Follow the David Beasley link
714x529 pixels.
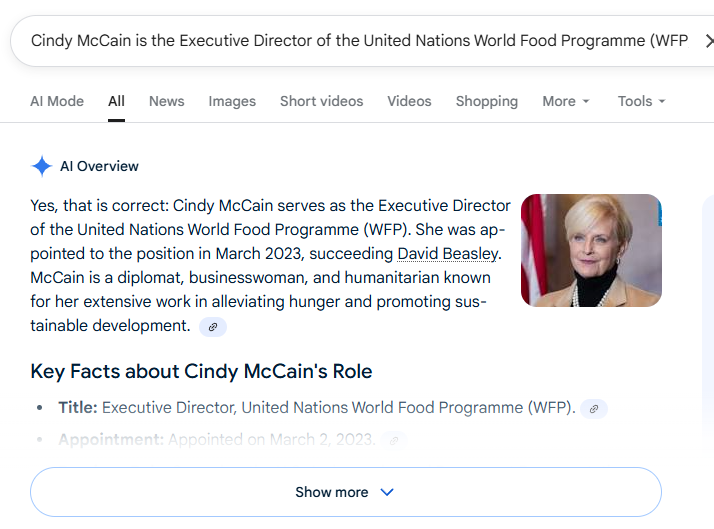pos(448,254)
